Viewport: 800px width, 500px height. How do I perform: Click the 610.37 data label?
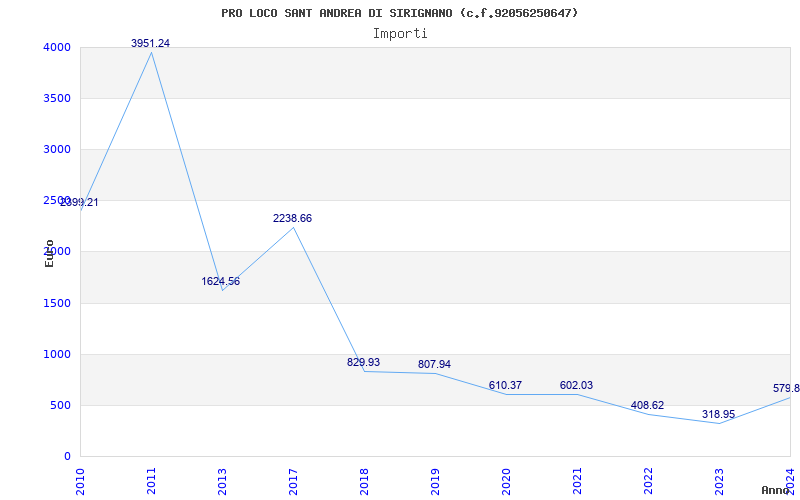click(x=505, y=385)
